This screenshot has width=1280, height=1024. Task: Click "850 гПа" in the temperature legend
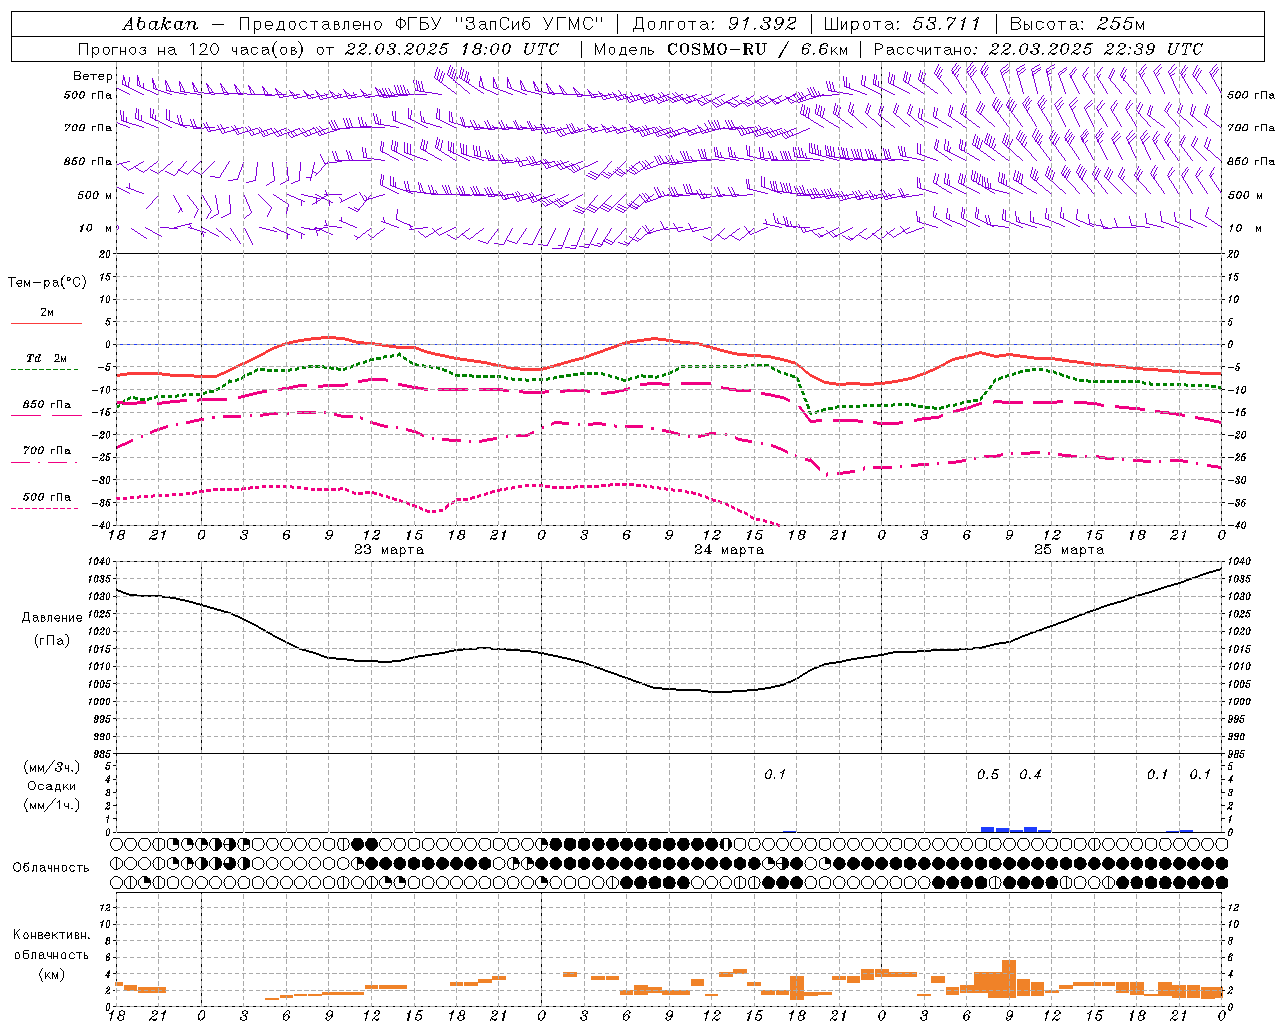47,405
